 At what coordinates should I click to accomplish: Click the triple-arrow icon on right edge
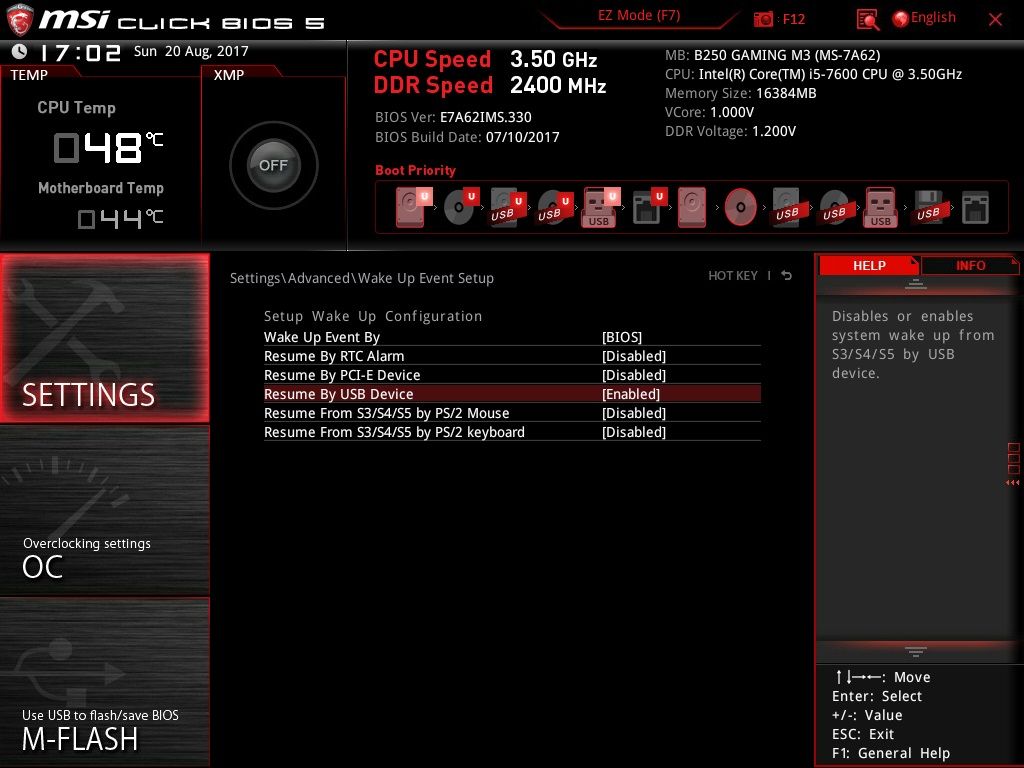1012,483
